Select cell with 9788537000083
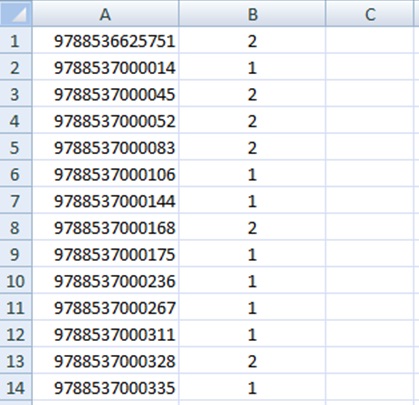Screen dimensions: 419x405 (x=106, y=147)
